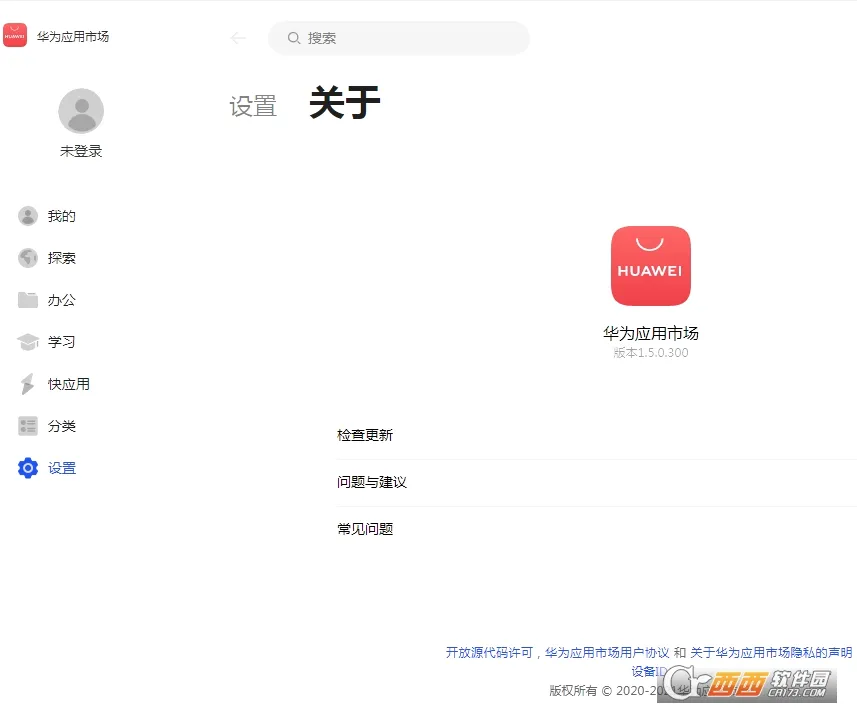Open 问题与建议 feedback row
This screenshot has width=857, height=713.
tap(597, 482)
